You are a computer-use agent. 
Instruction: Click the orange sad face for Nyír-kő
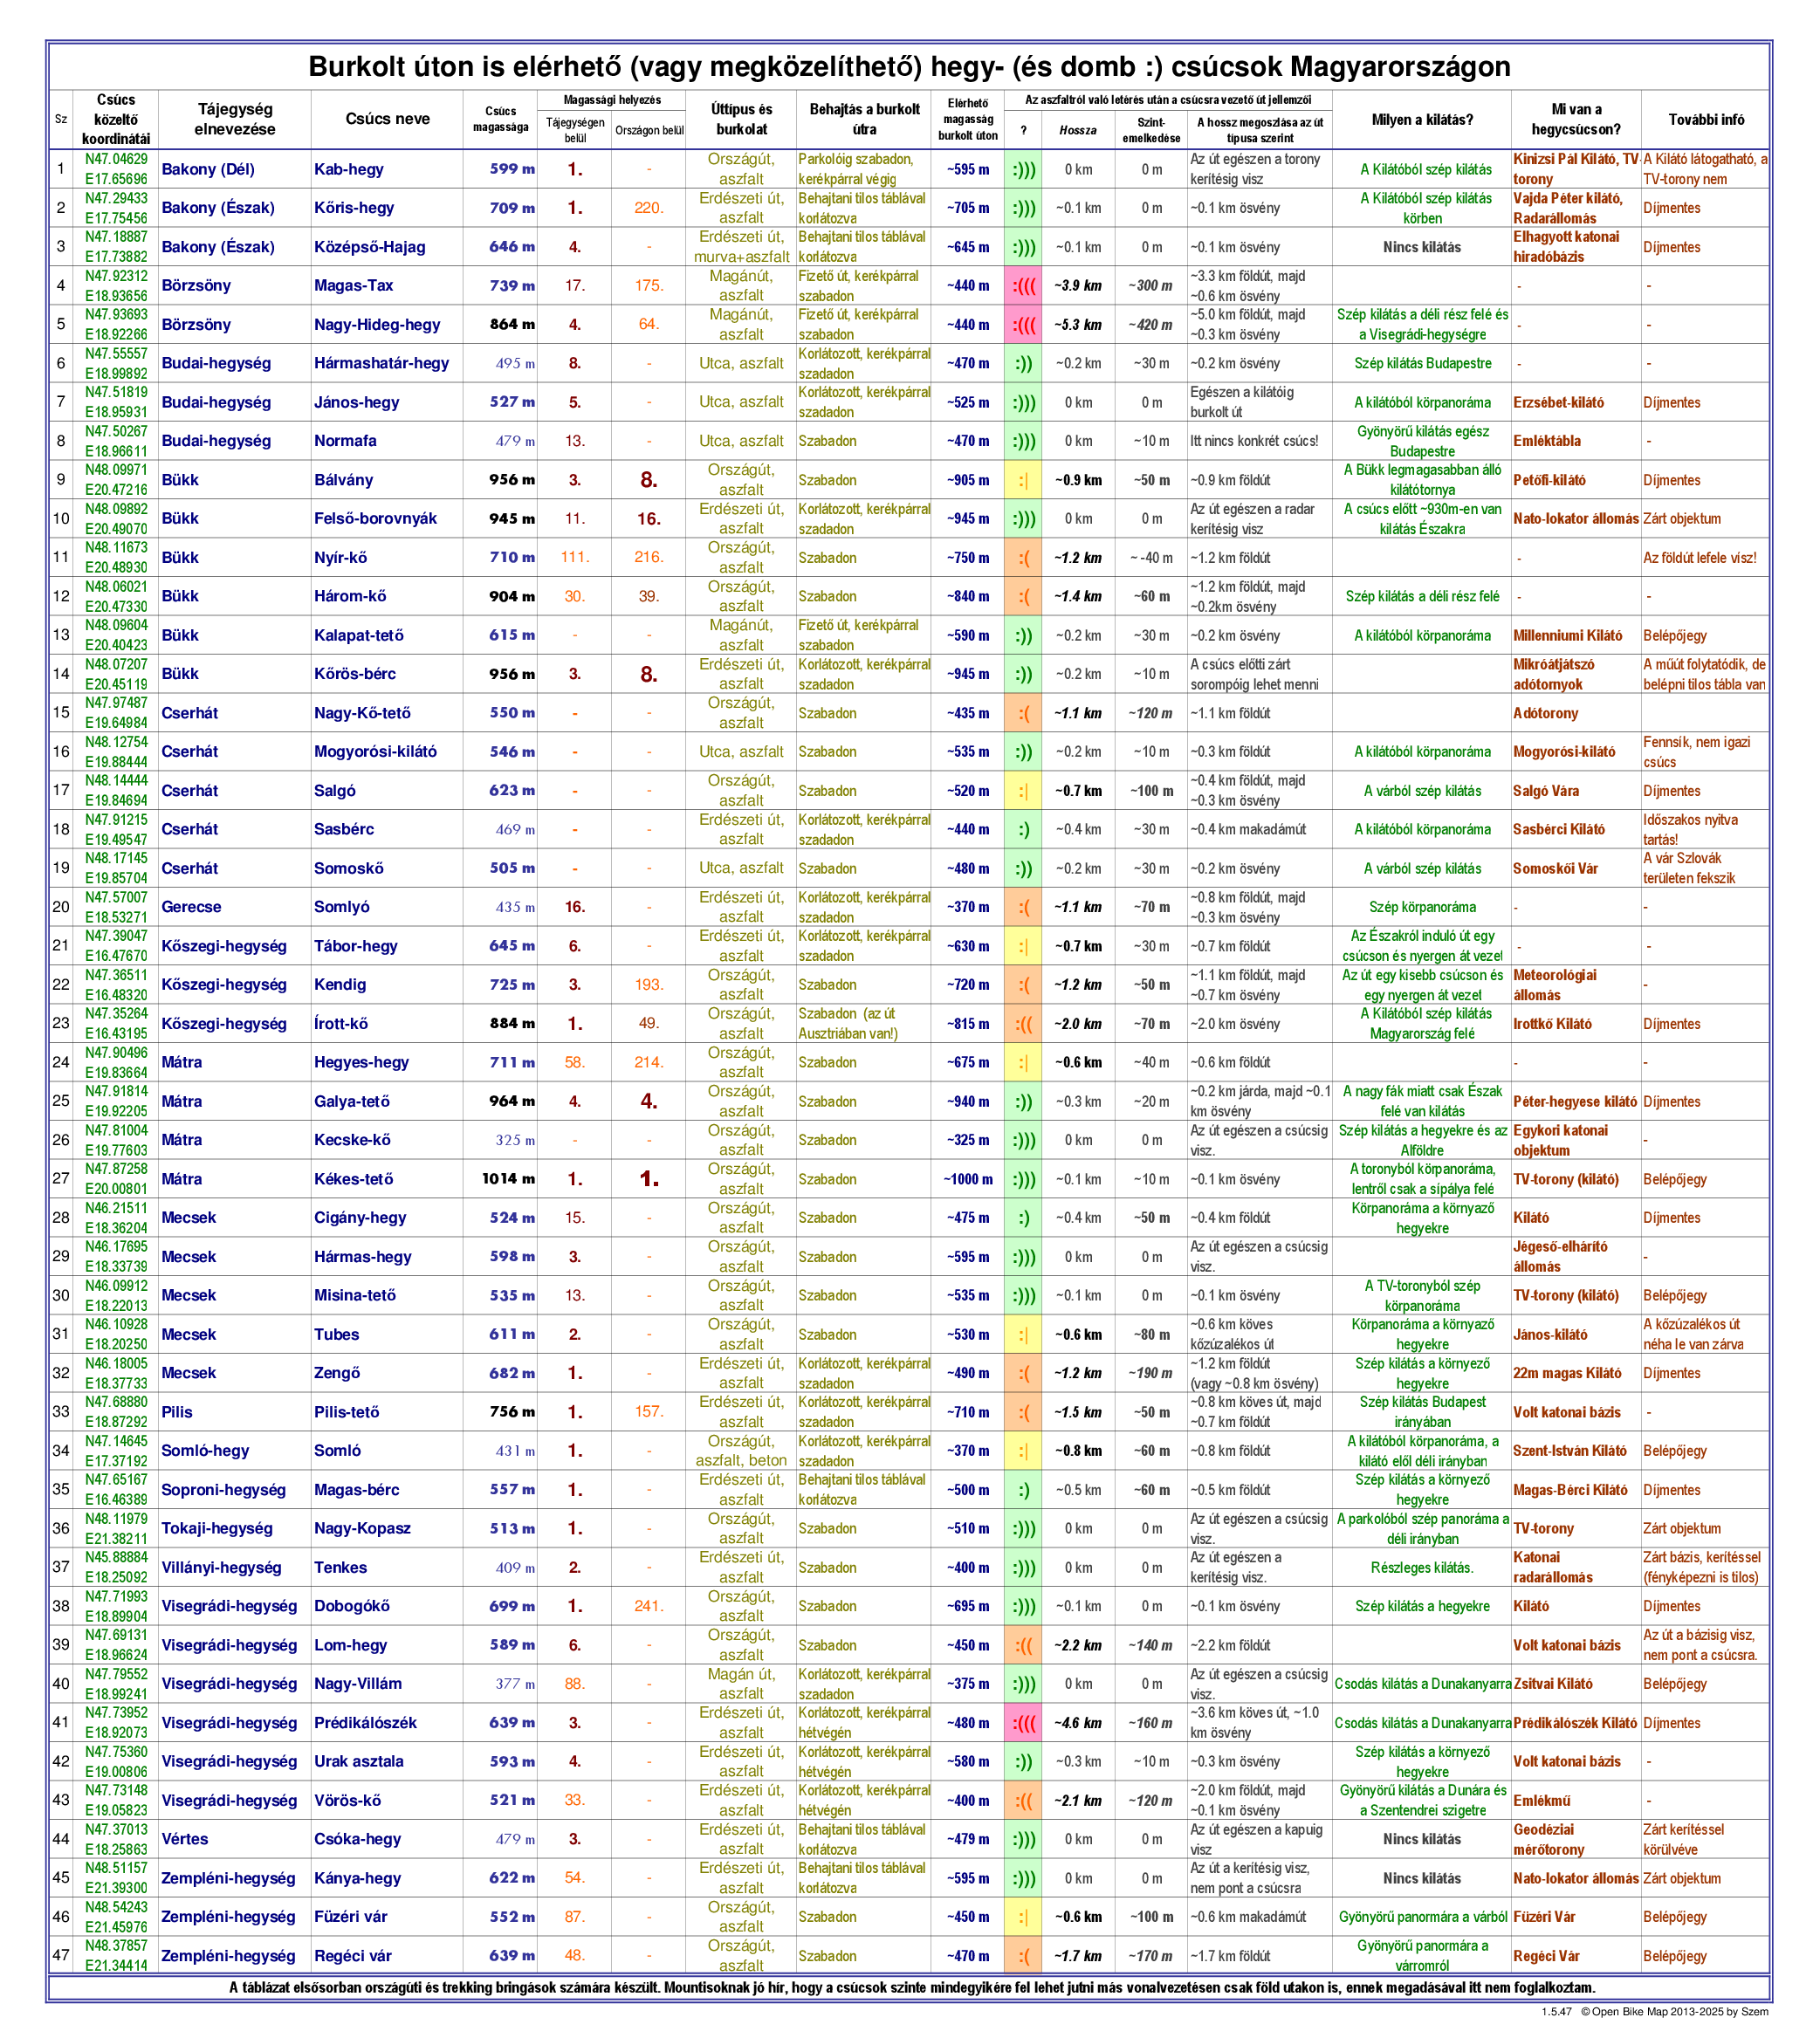(1023, 558)
